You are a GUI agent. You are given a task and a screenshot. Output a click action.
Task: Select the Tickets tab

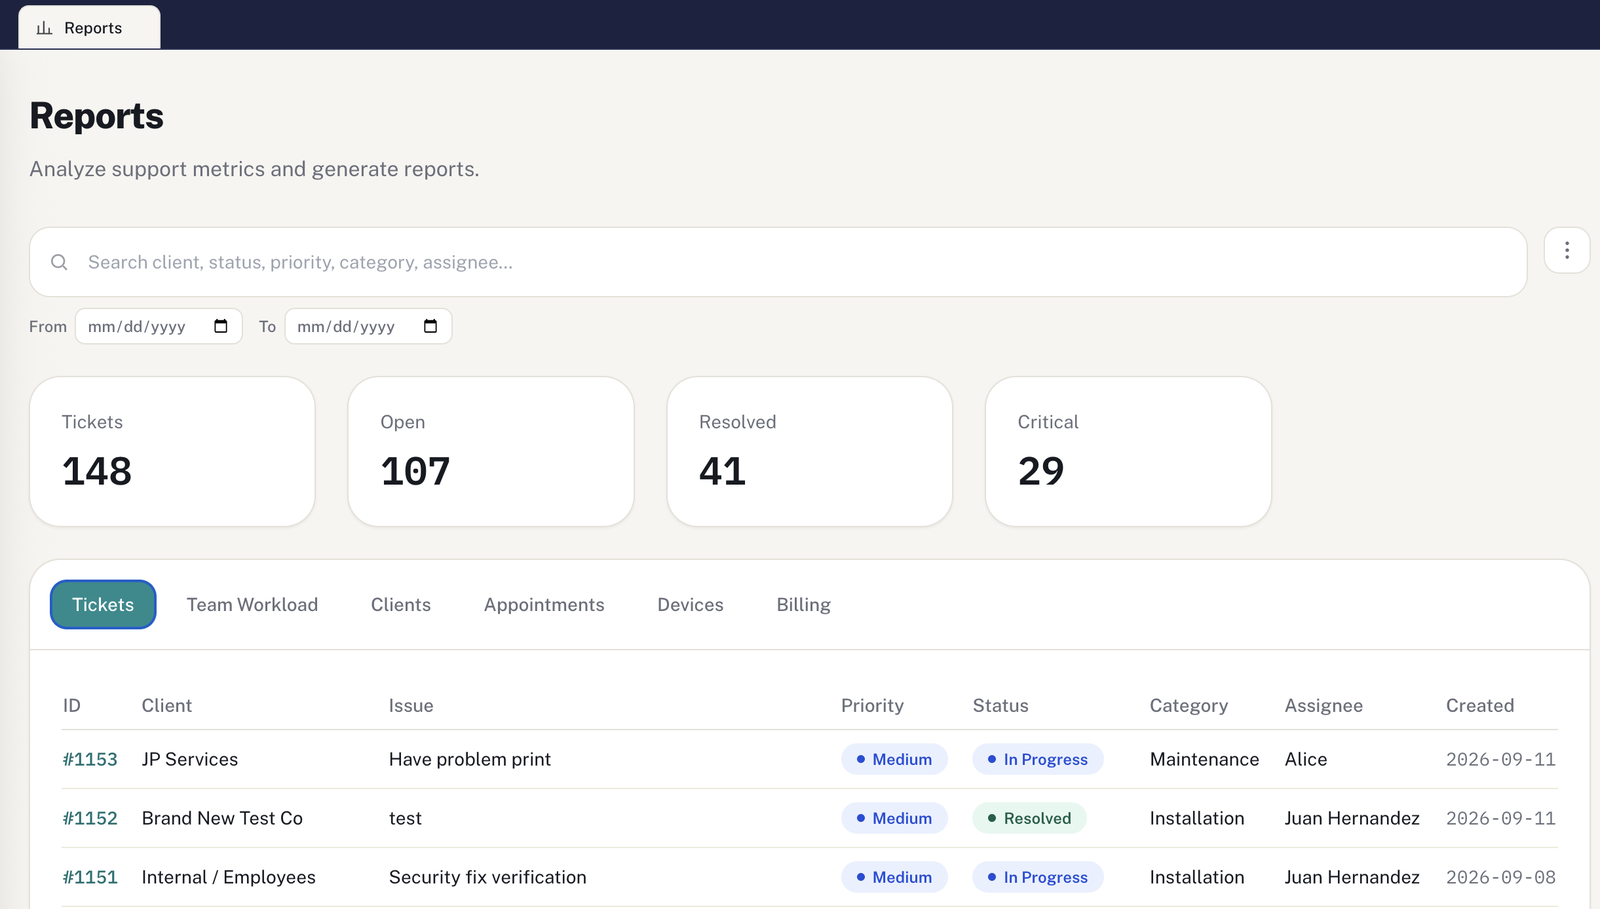[x=103, y=604]
